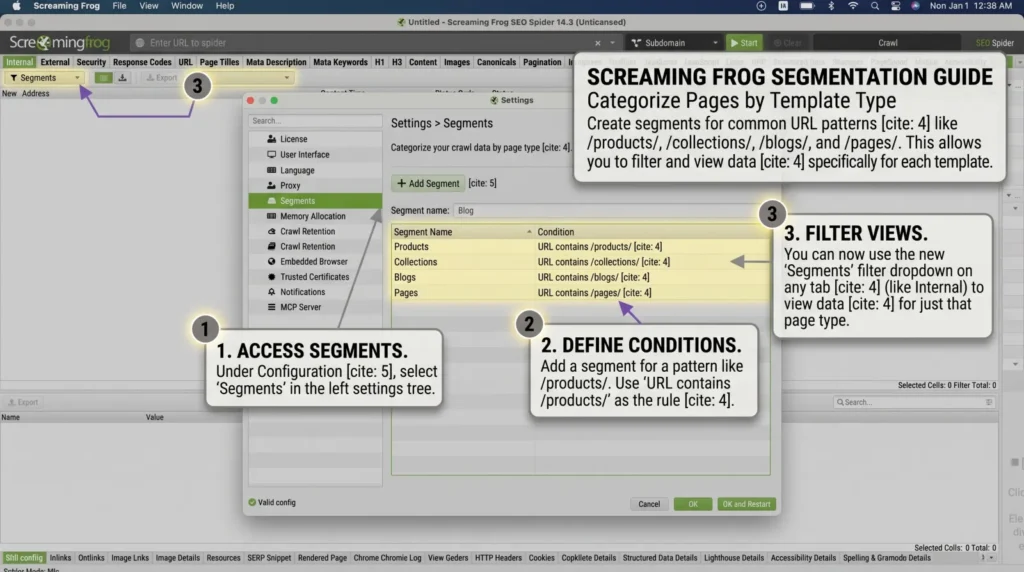Screen dimensions: 1024x572
Task: Open the Subdomain crawl mode dropdown
Action: (673, 42)
